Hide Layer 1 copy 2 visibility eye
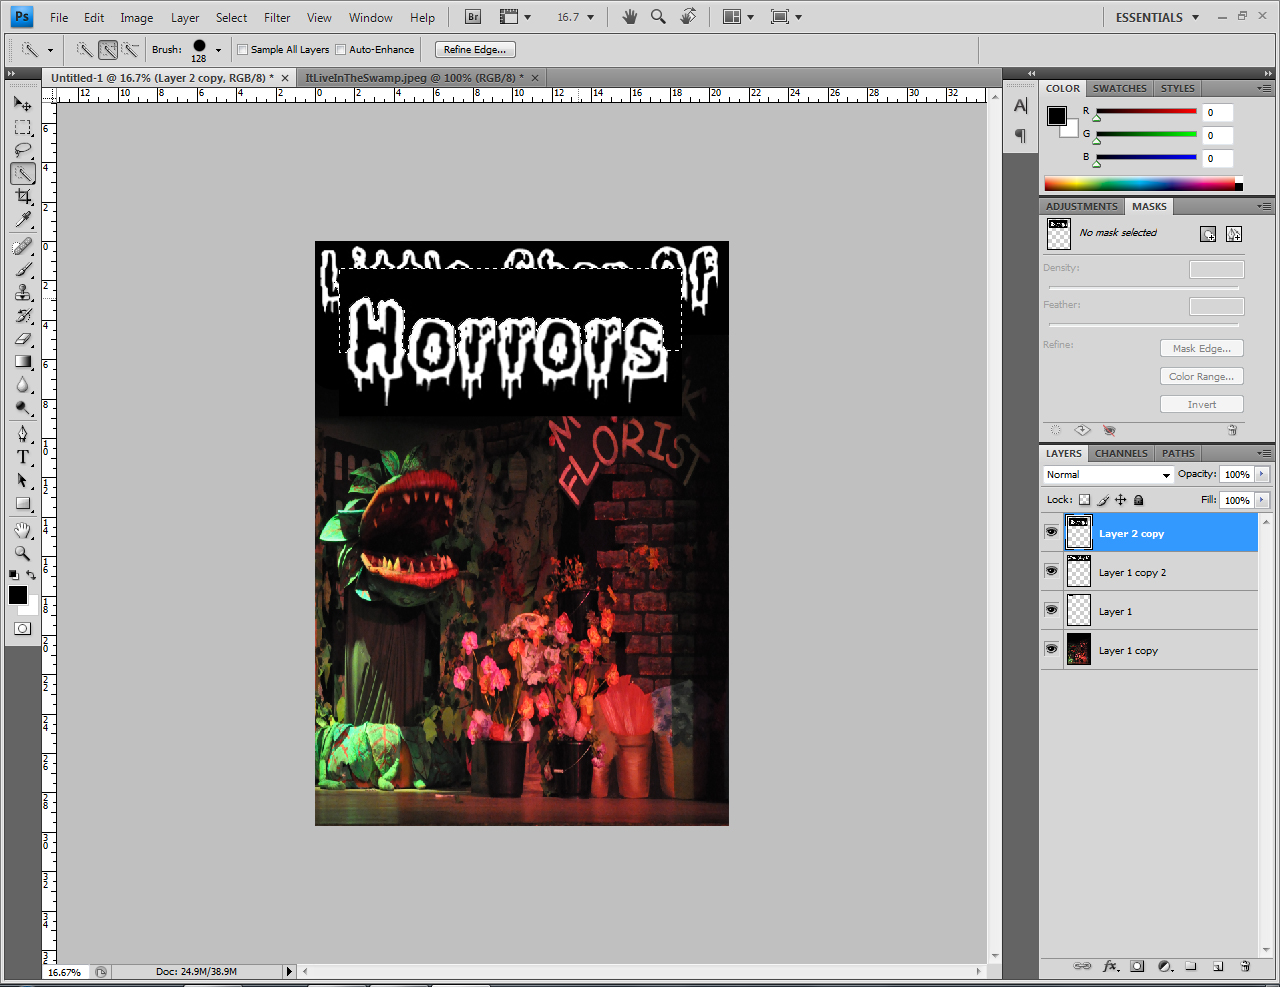Viewport: 1280px width, 987px height. coord(1051,571)
